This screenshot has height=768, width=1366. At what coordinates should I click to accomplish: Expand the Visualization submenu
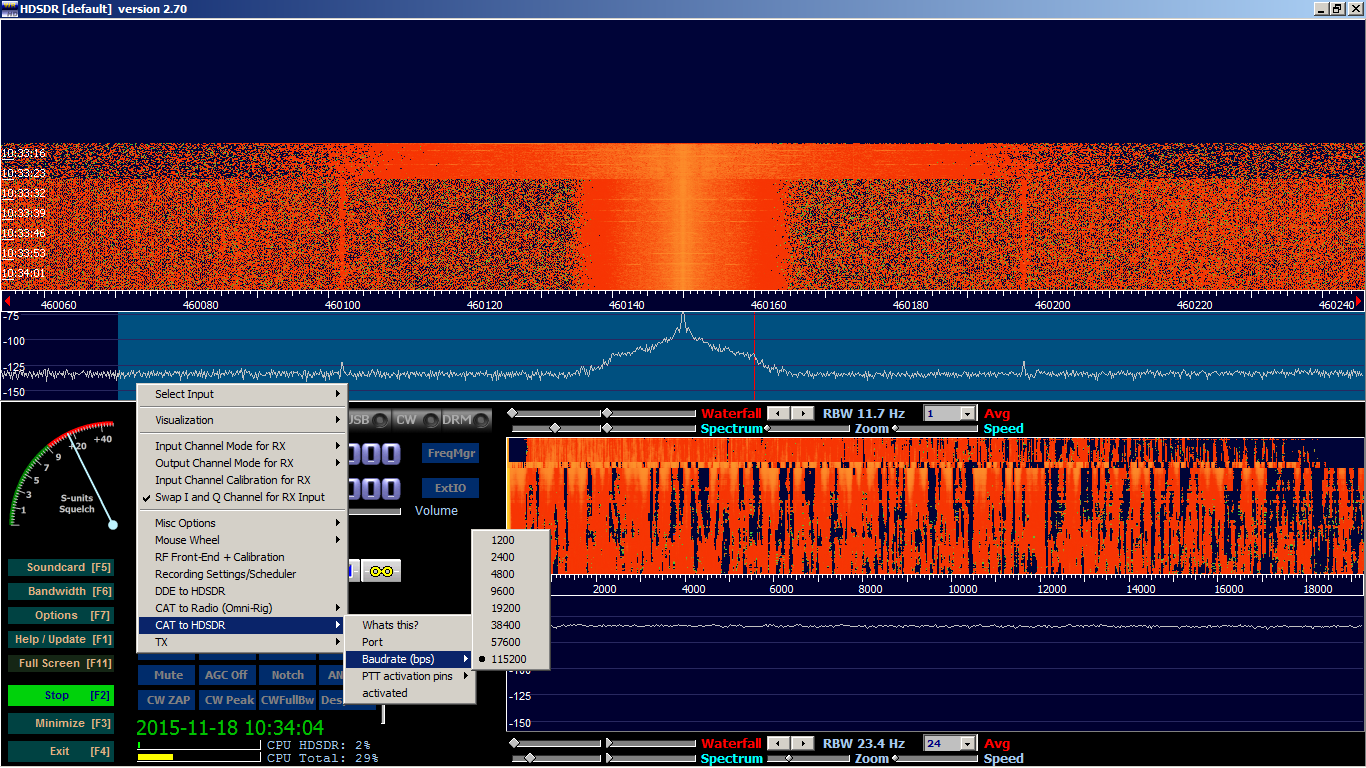[241, 420]
